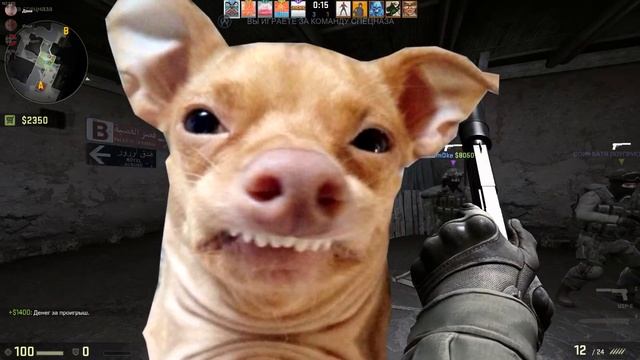The width and height of the screenshot is (640, 360).
Task: Click the team notice text under the timer
Action: tap(320, 21)
